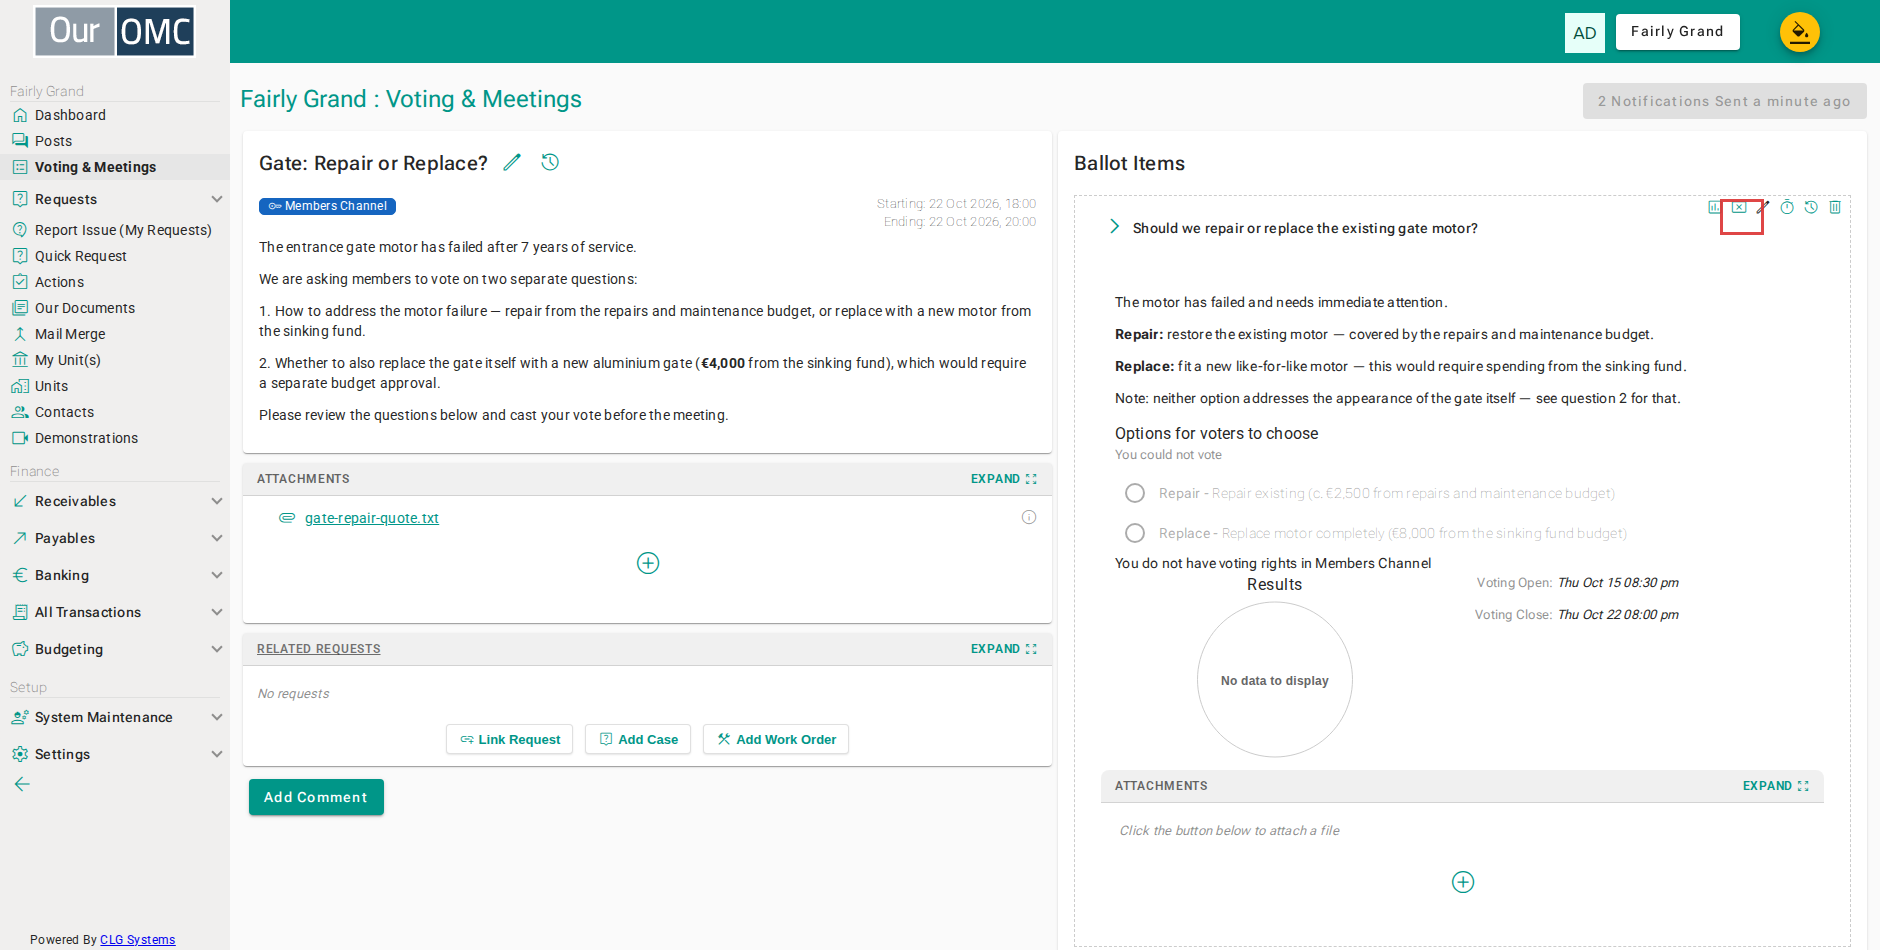
Task: Select the 'Repair' voting option
Action: [1135, 493]
